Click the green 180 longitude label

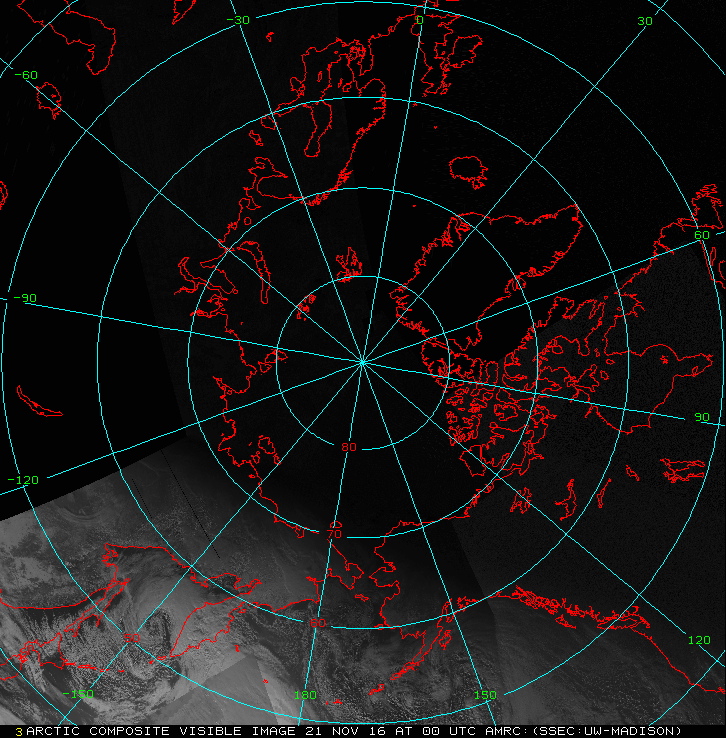click(x=305, y=695)
